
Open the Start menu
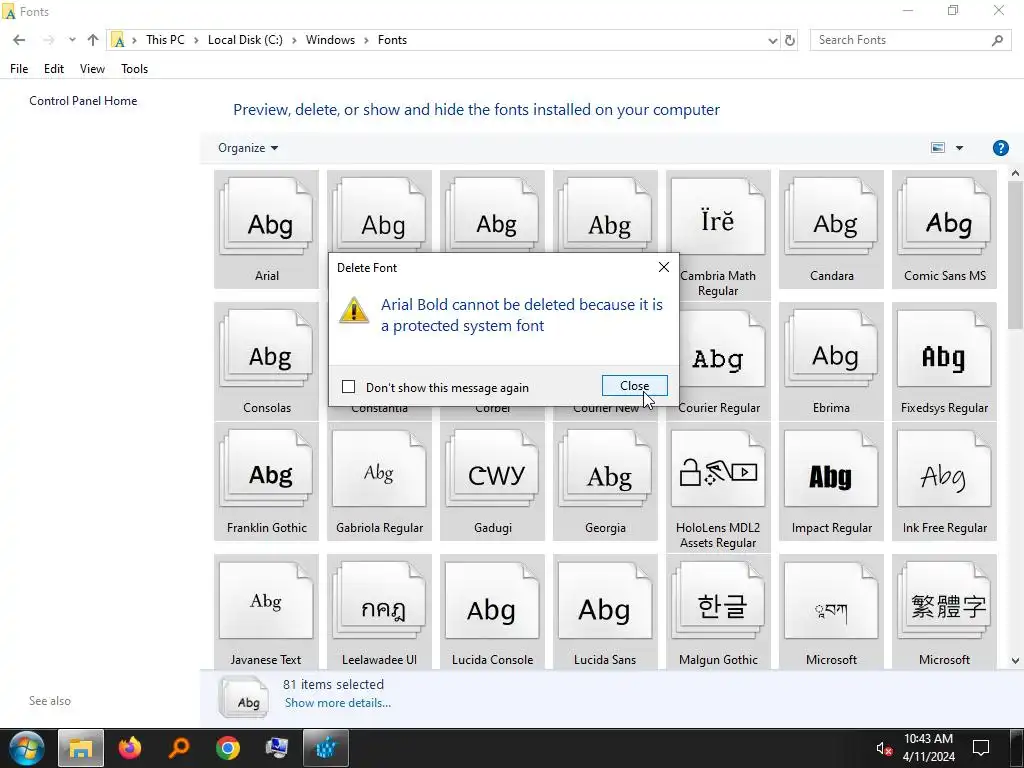pos(27,748)
